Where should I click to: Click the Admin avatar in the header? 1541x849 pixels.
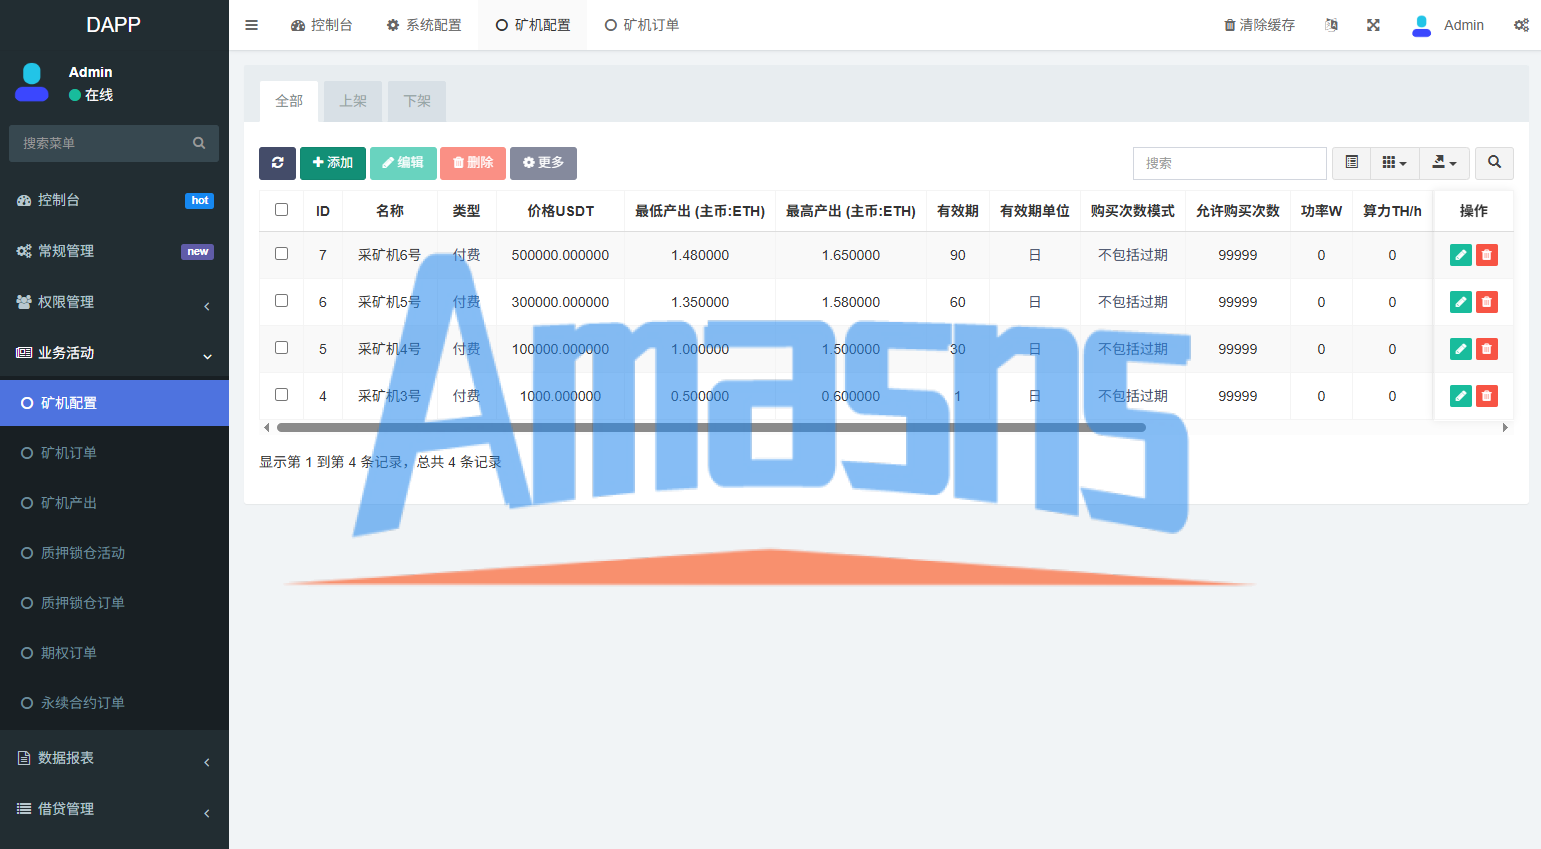pyautogui.click(x=1421, y=25)
